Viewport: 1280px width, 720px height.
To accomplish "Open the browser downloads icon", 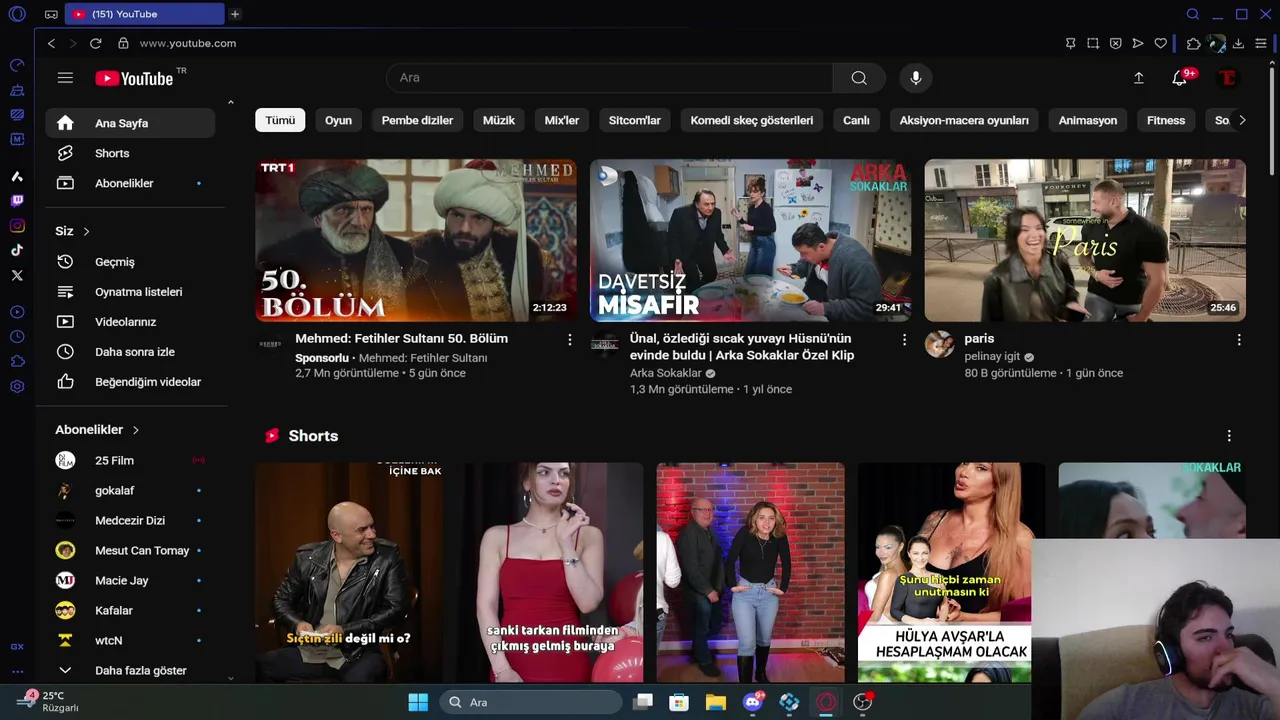I will (1238, 43).
